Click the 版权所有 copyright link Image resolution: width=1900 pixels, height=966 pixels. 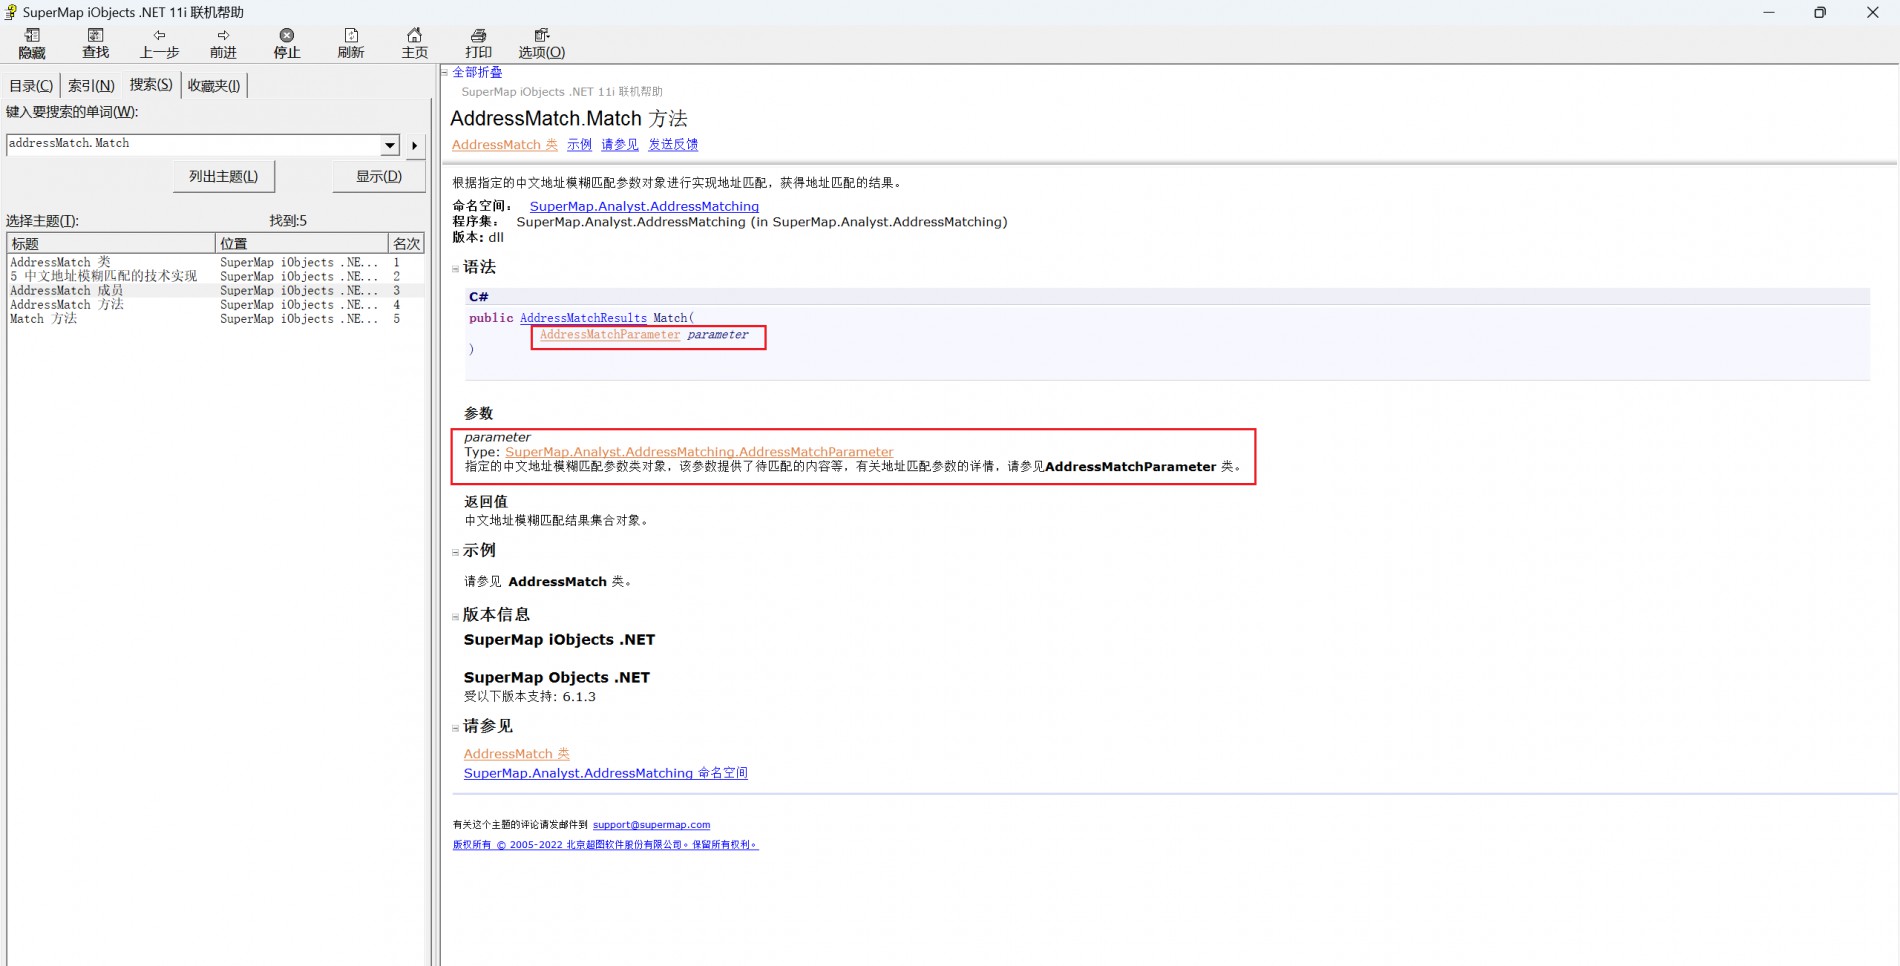point(605,845)
